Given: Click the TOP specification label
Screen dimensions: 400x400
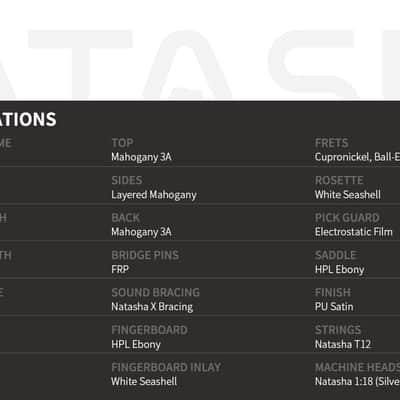Looking at the screenshot, I should (122, 143).
